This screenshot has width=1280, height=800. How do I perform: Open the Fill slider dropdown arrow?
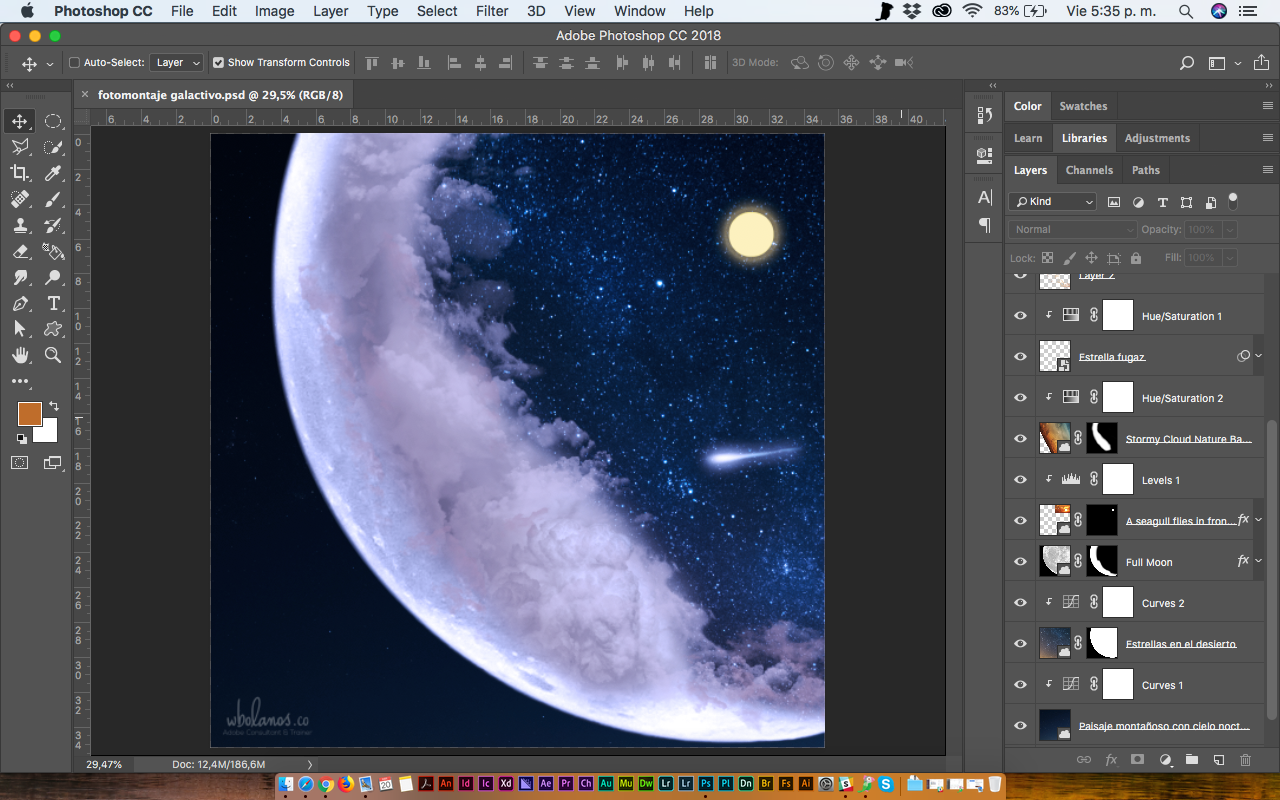[1229, 258]
